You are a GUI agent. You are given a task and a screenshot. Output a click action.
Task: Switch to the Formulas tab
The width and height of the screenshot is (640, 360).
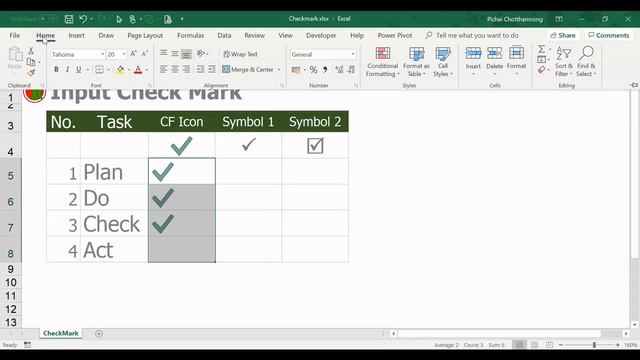click(x=191, y=36)
